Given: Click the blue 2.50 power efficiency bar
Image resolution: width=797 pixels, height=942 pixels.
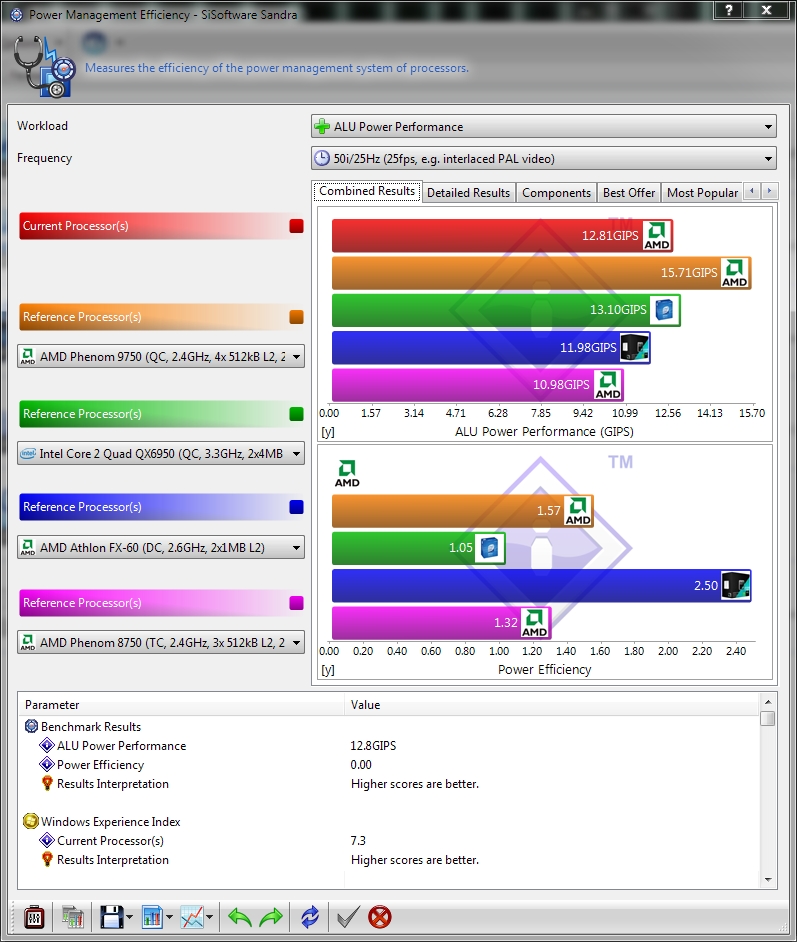Looking at the screenshot, I should click(541, 585).
